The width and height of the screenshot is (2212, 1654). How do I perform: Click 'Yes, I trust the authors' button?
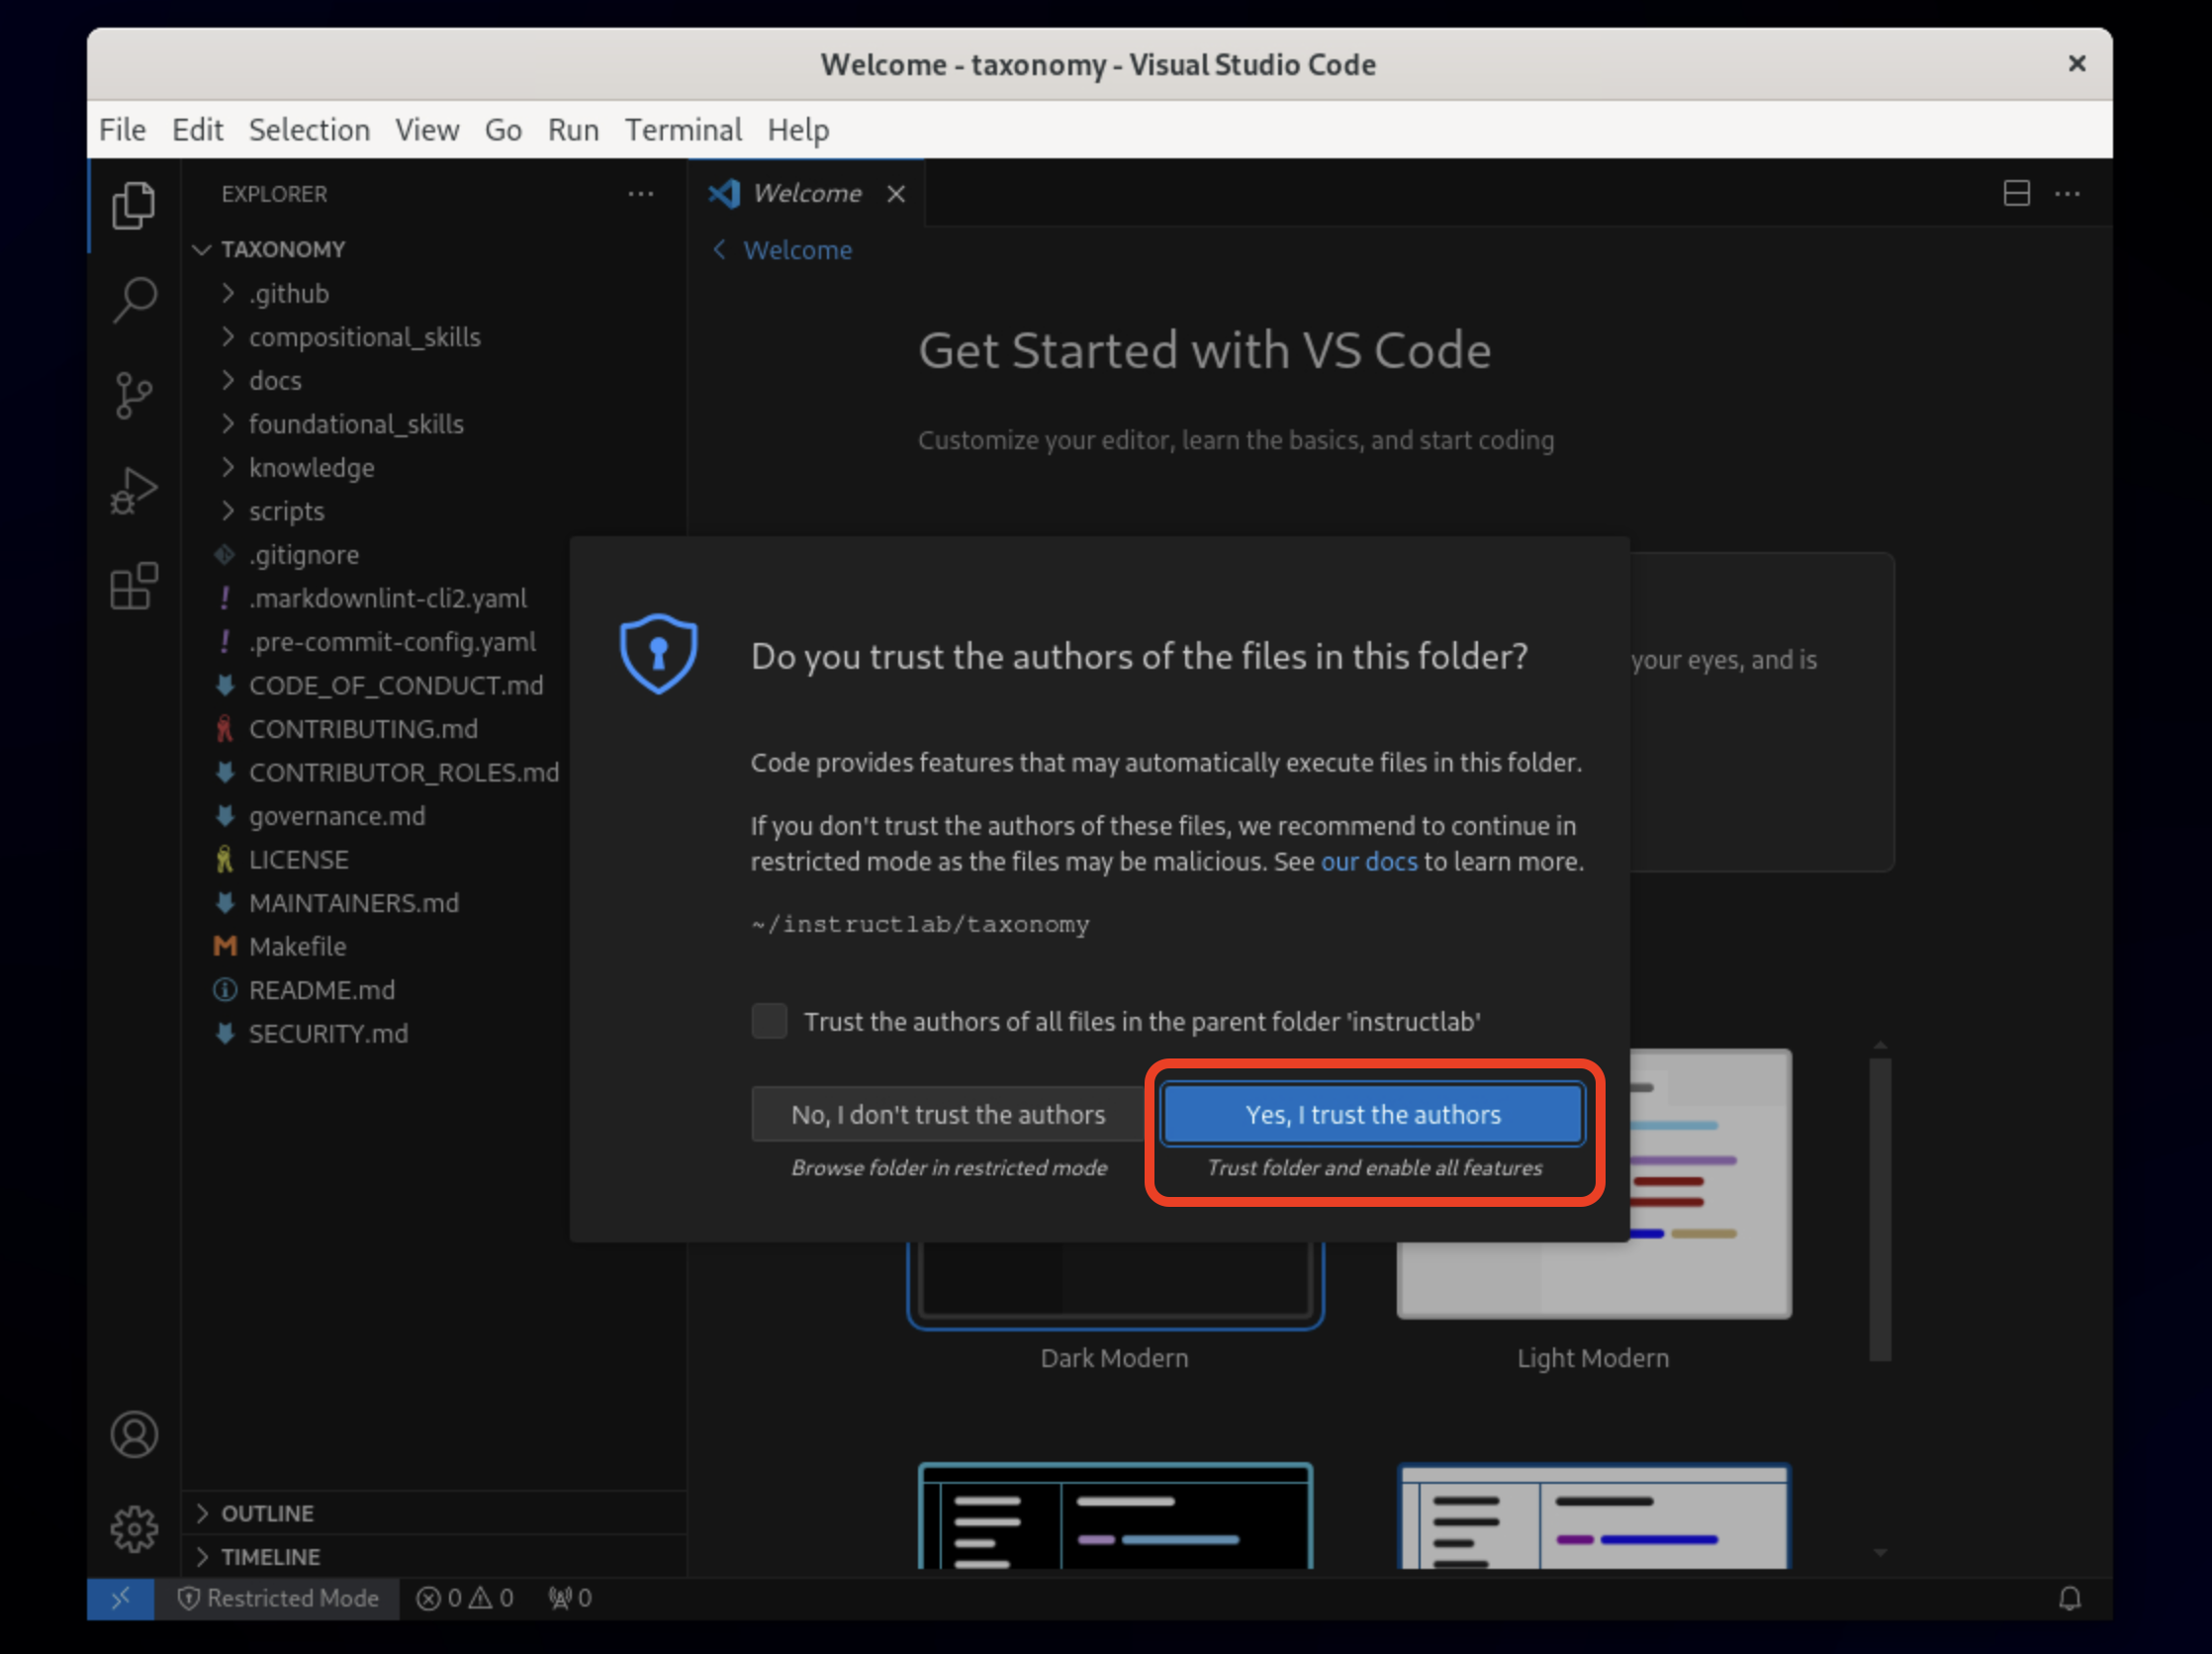[x=1372, y=1114]
